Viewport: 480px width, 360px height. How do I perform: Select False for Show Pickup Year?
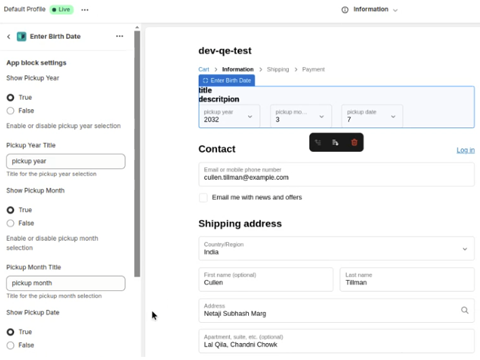point(10,111)
